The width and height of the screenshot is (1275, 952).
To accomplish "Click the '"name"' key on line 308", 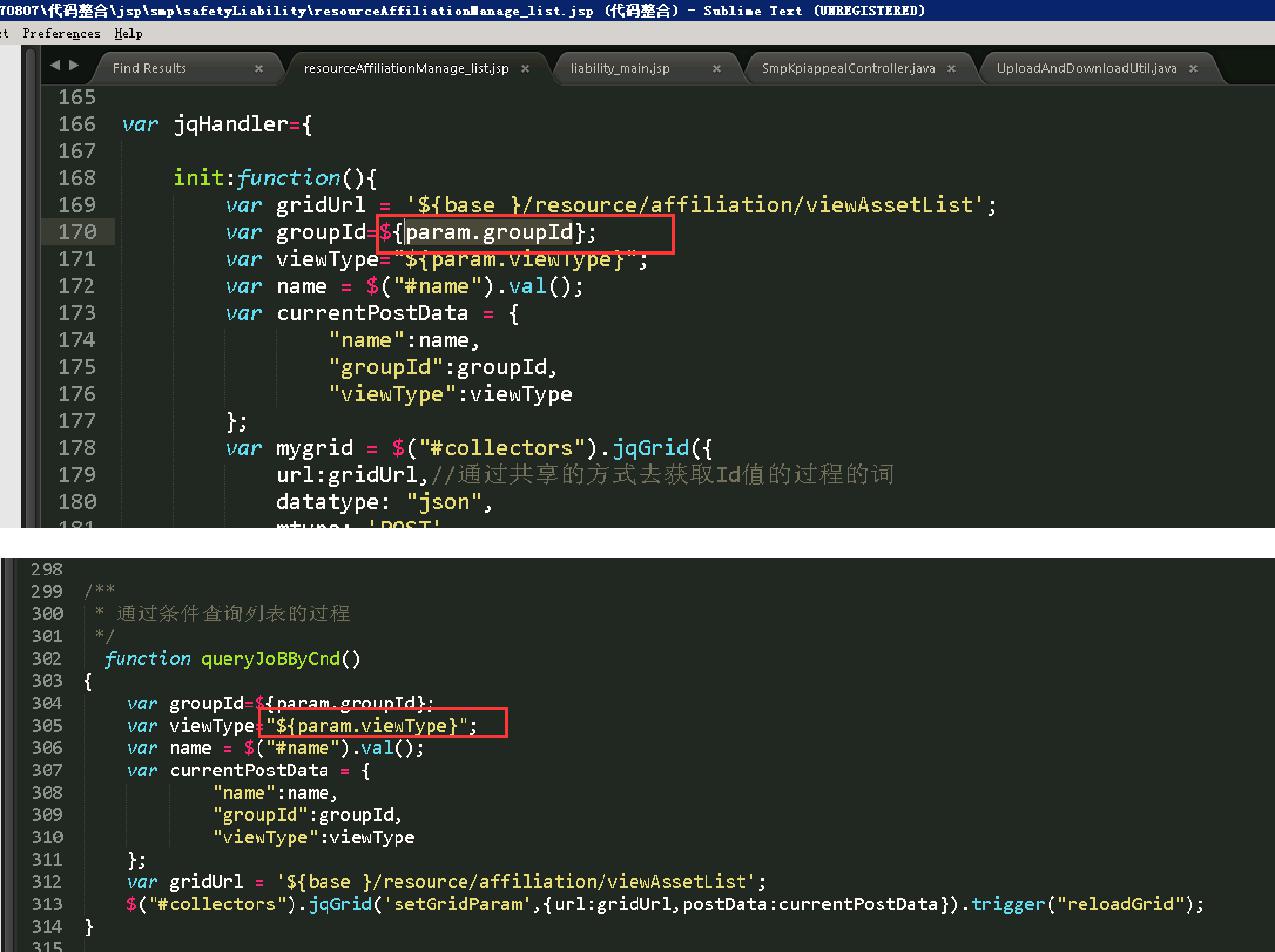I will point(244,793).
